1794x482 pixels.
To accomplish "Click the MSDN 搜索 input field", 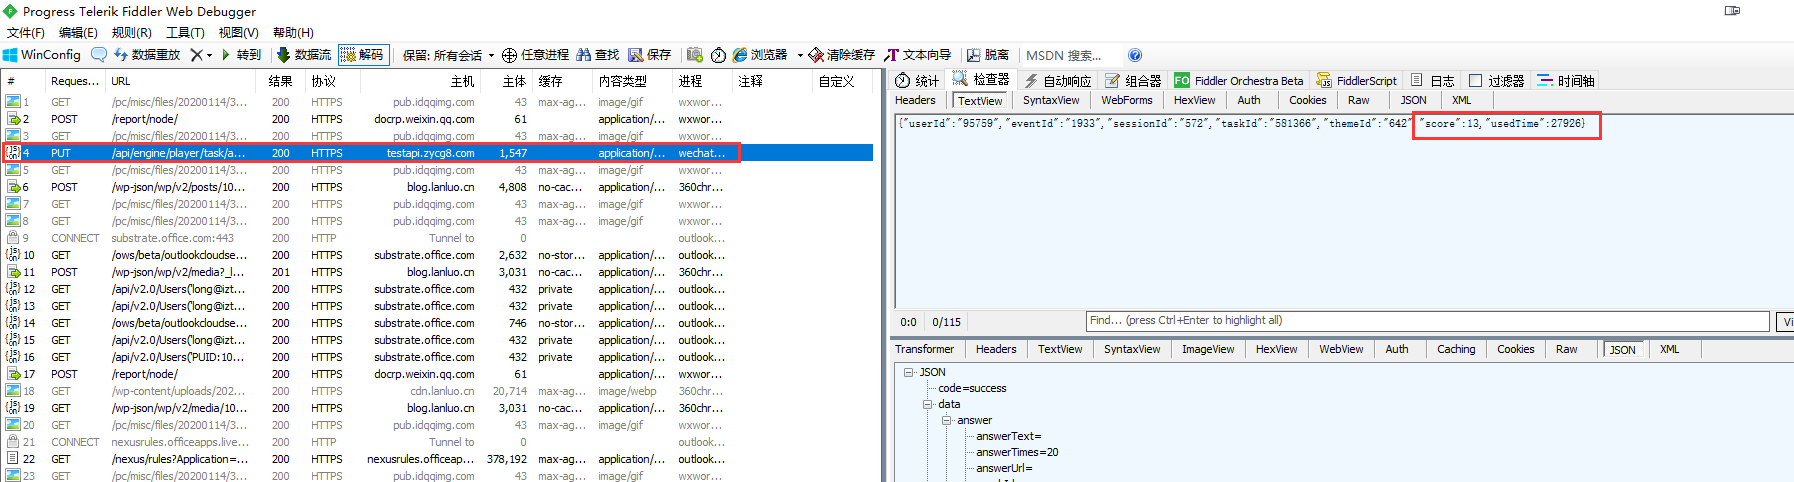I will click(x=1071, y=55).
